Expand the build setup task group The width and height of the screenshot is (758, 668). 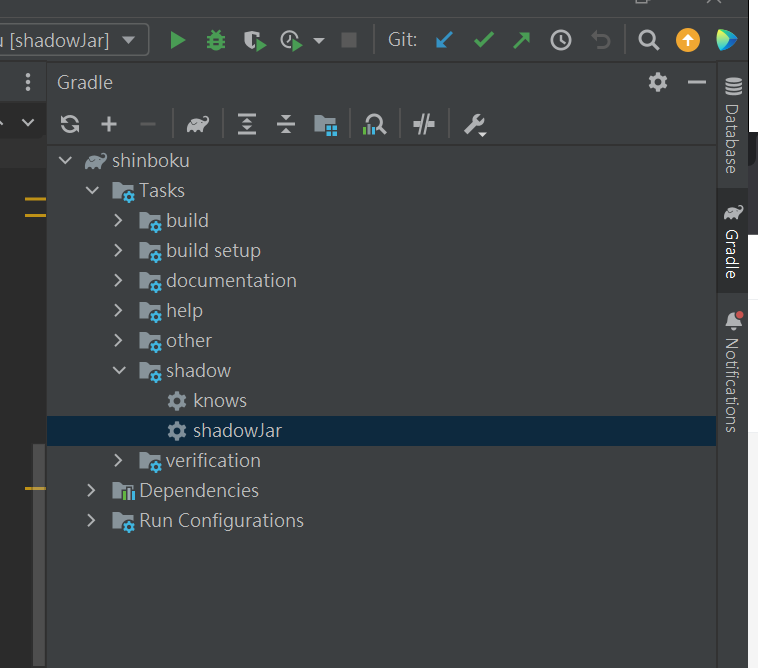118,250
